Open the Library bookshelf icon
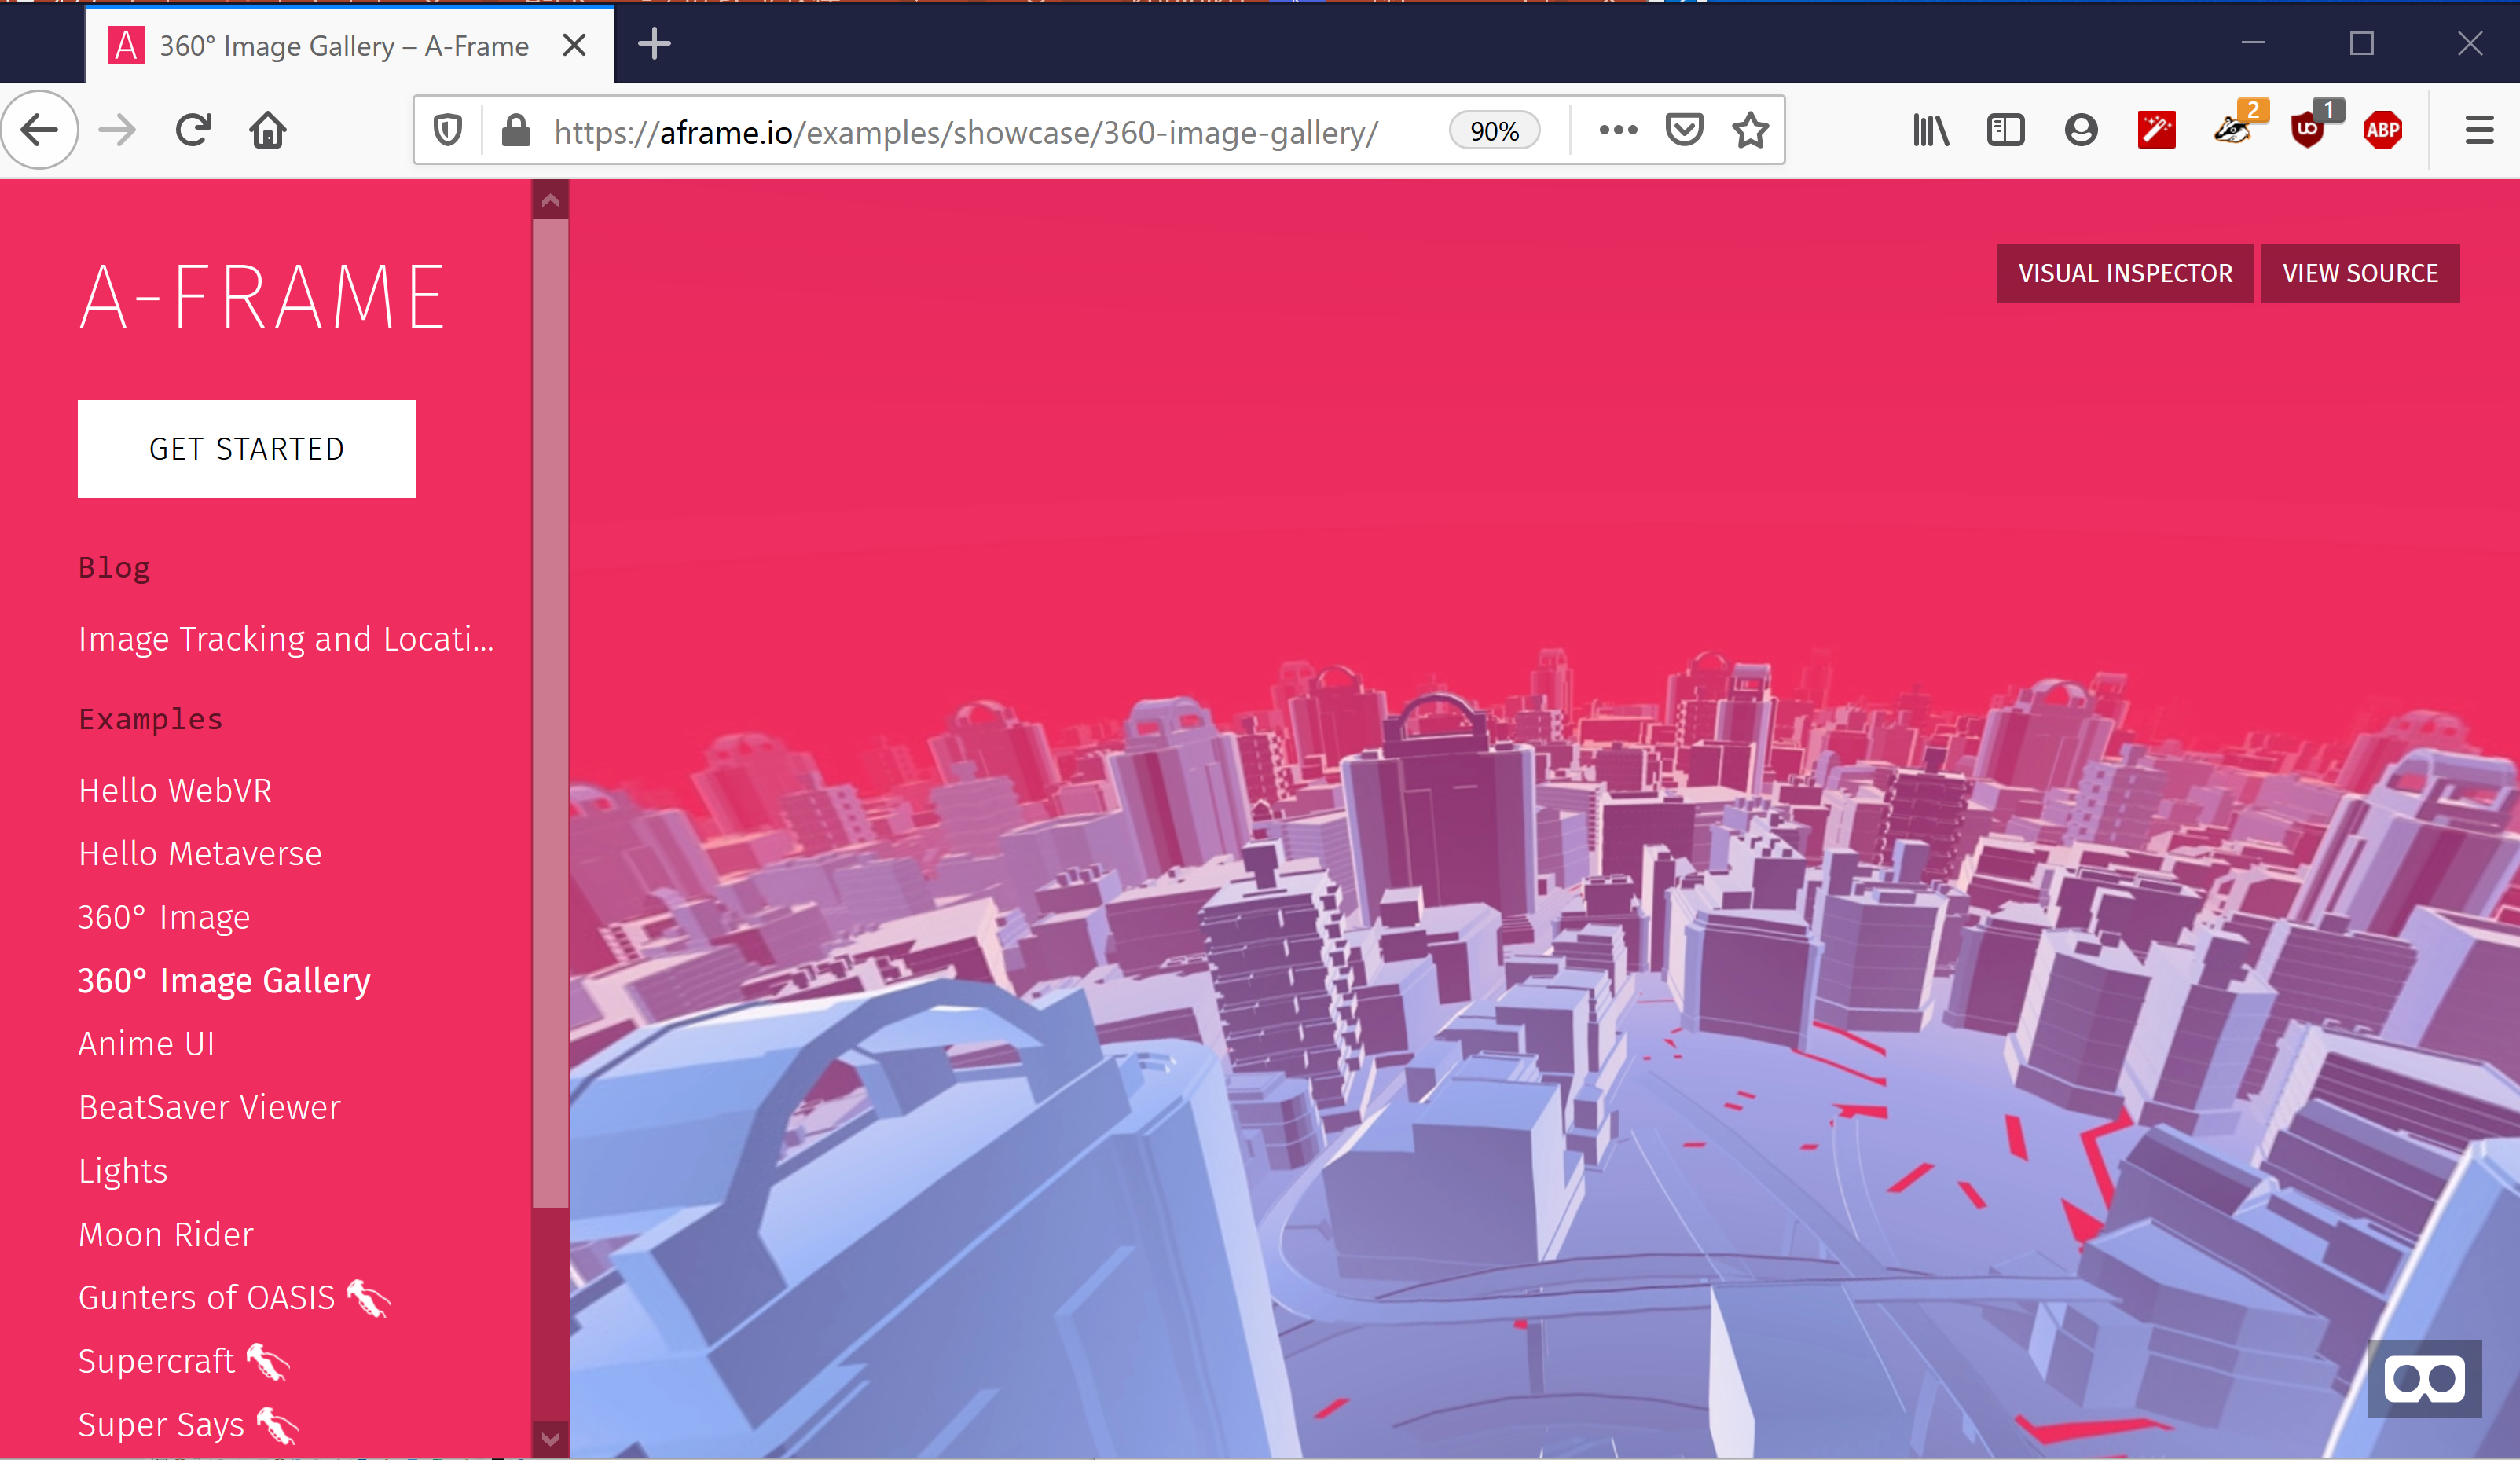 click(1930, 130)
